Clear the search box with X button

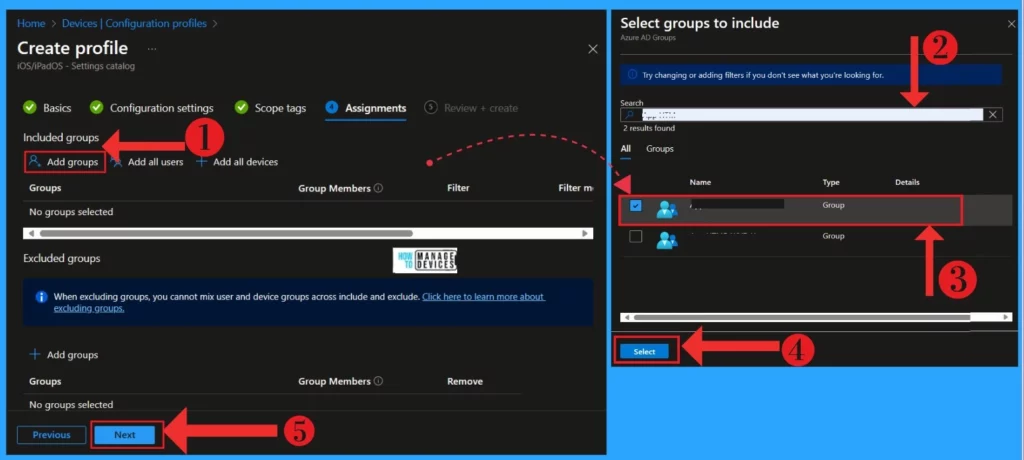click(993, 114)
